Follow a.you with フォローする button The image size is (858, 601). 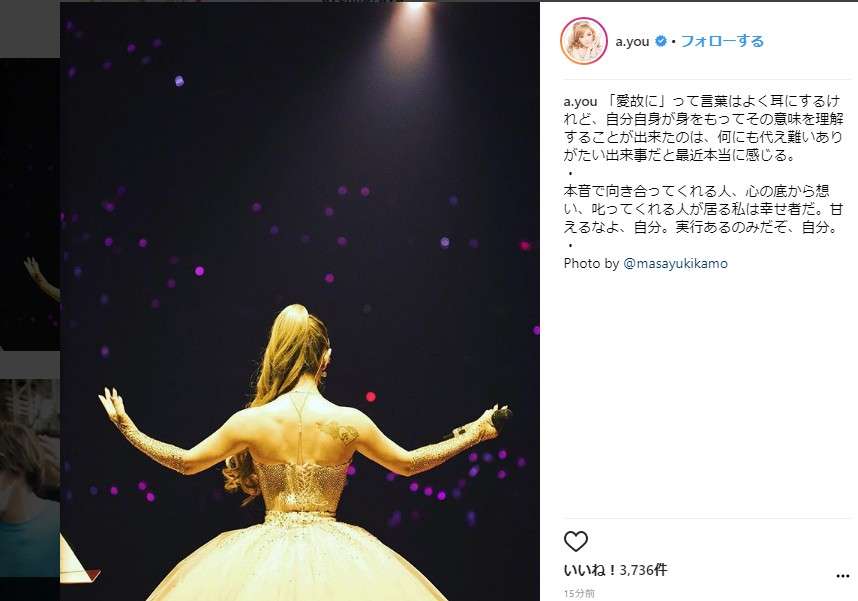[x=722, y=41]
